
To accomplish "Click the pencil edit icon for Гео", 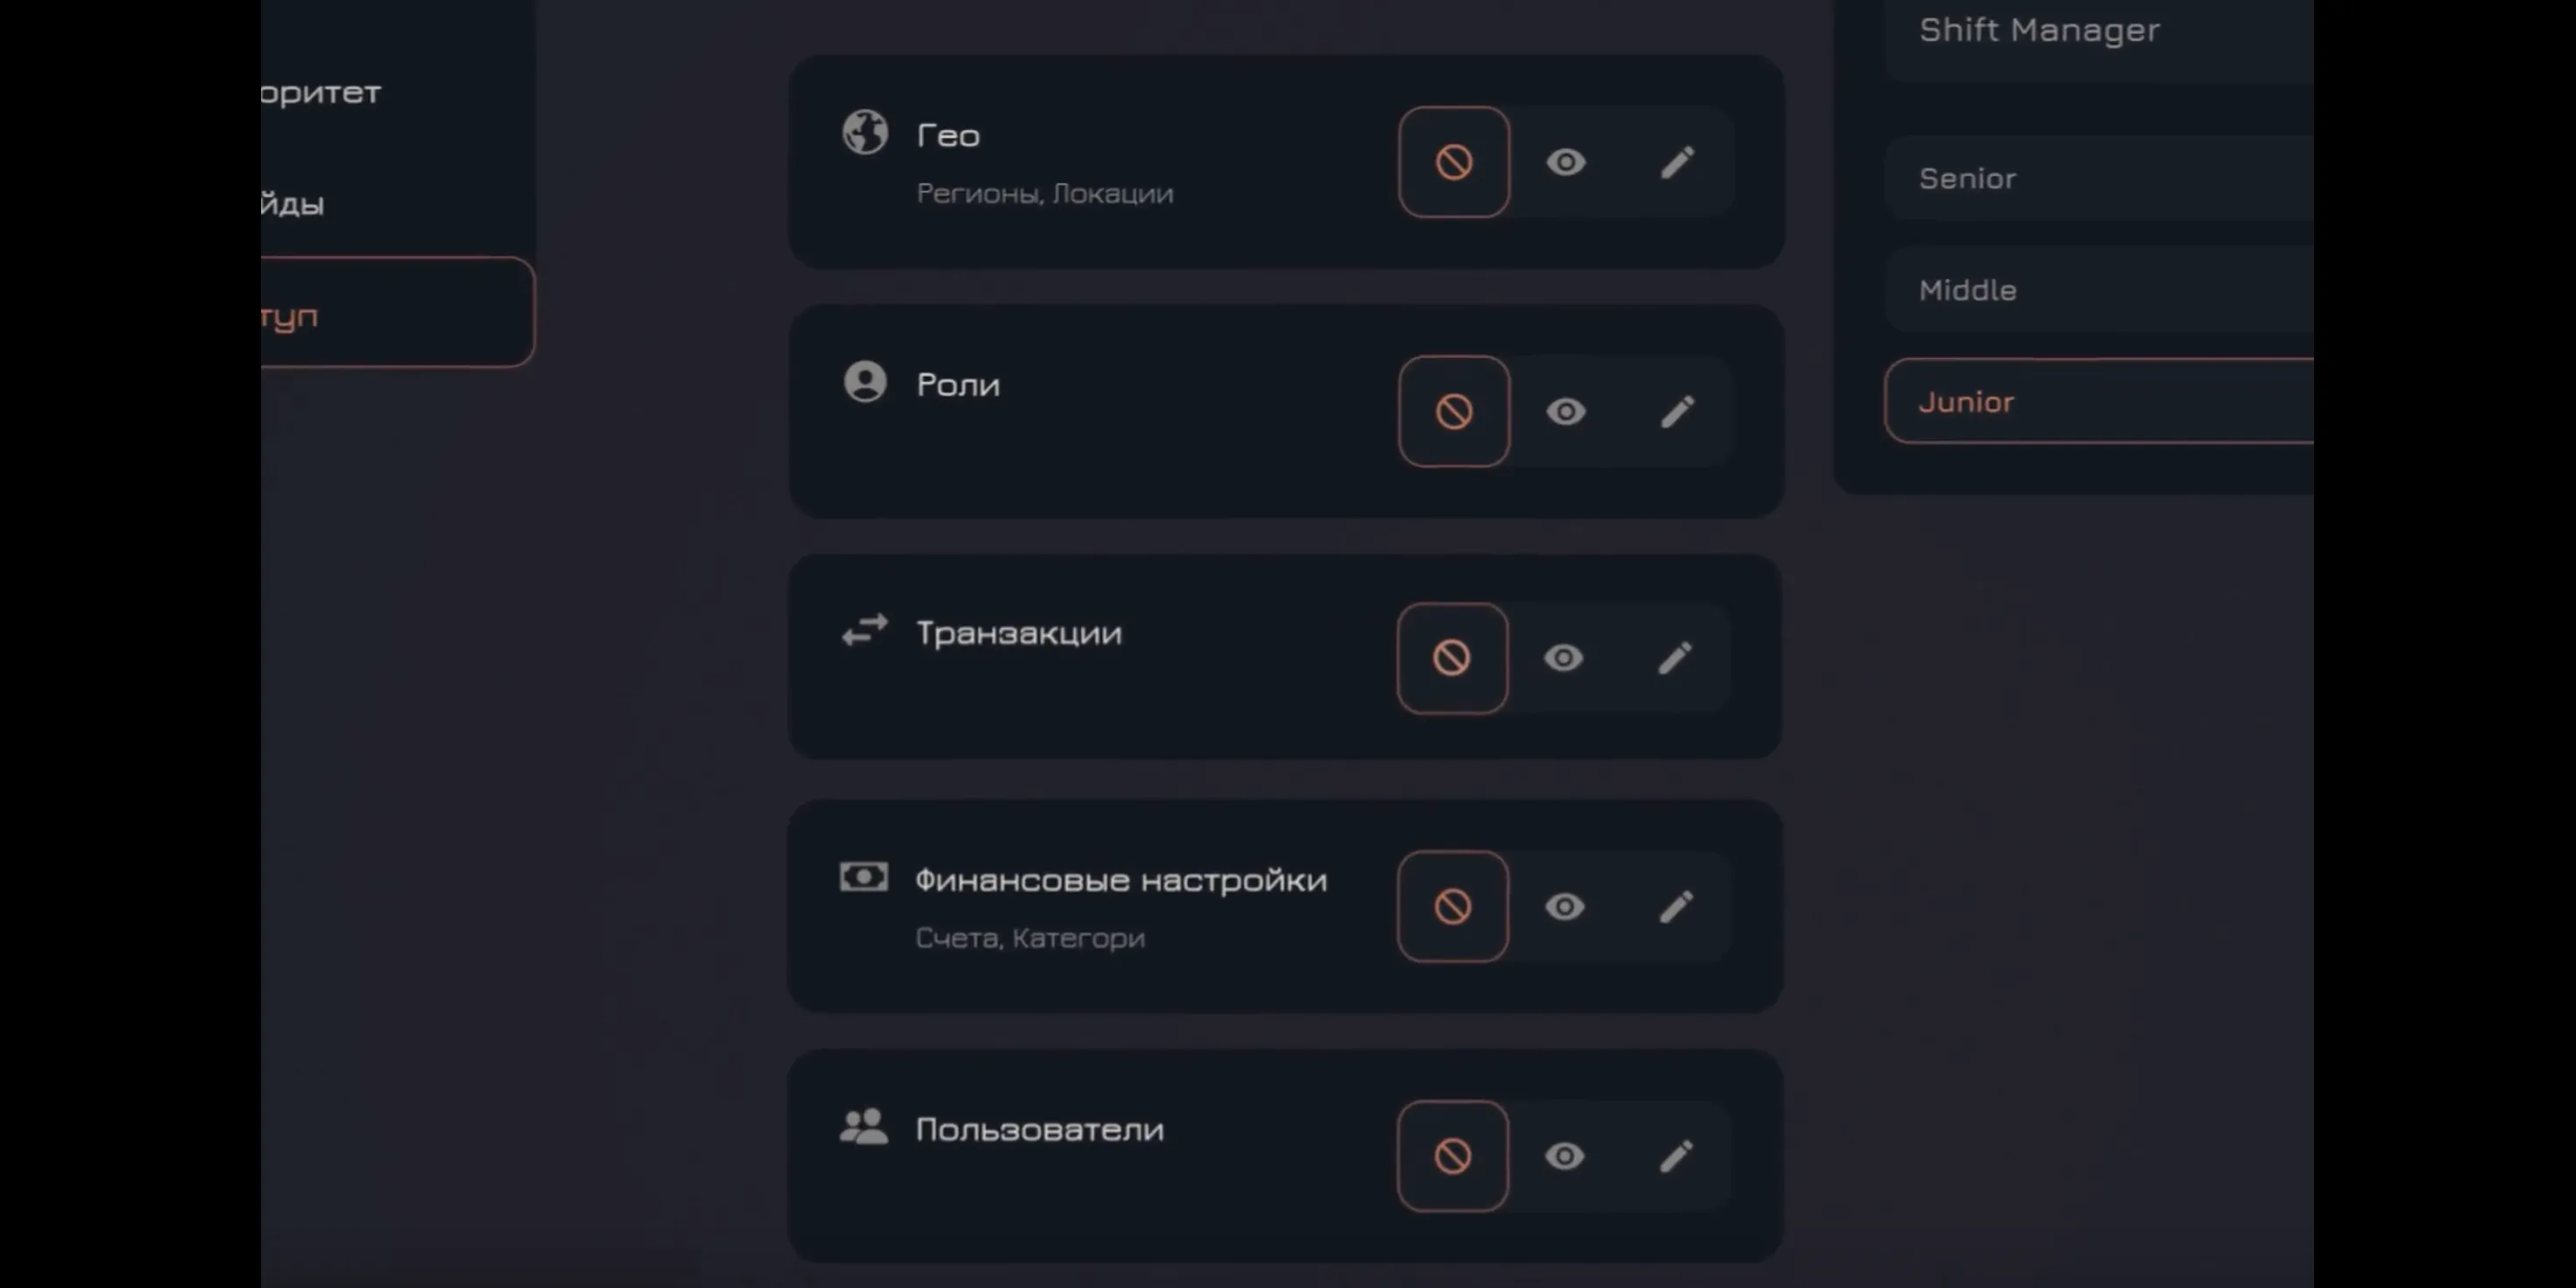I will coord(1677,162).
